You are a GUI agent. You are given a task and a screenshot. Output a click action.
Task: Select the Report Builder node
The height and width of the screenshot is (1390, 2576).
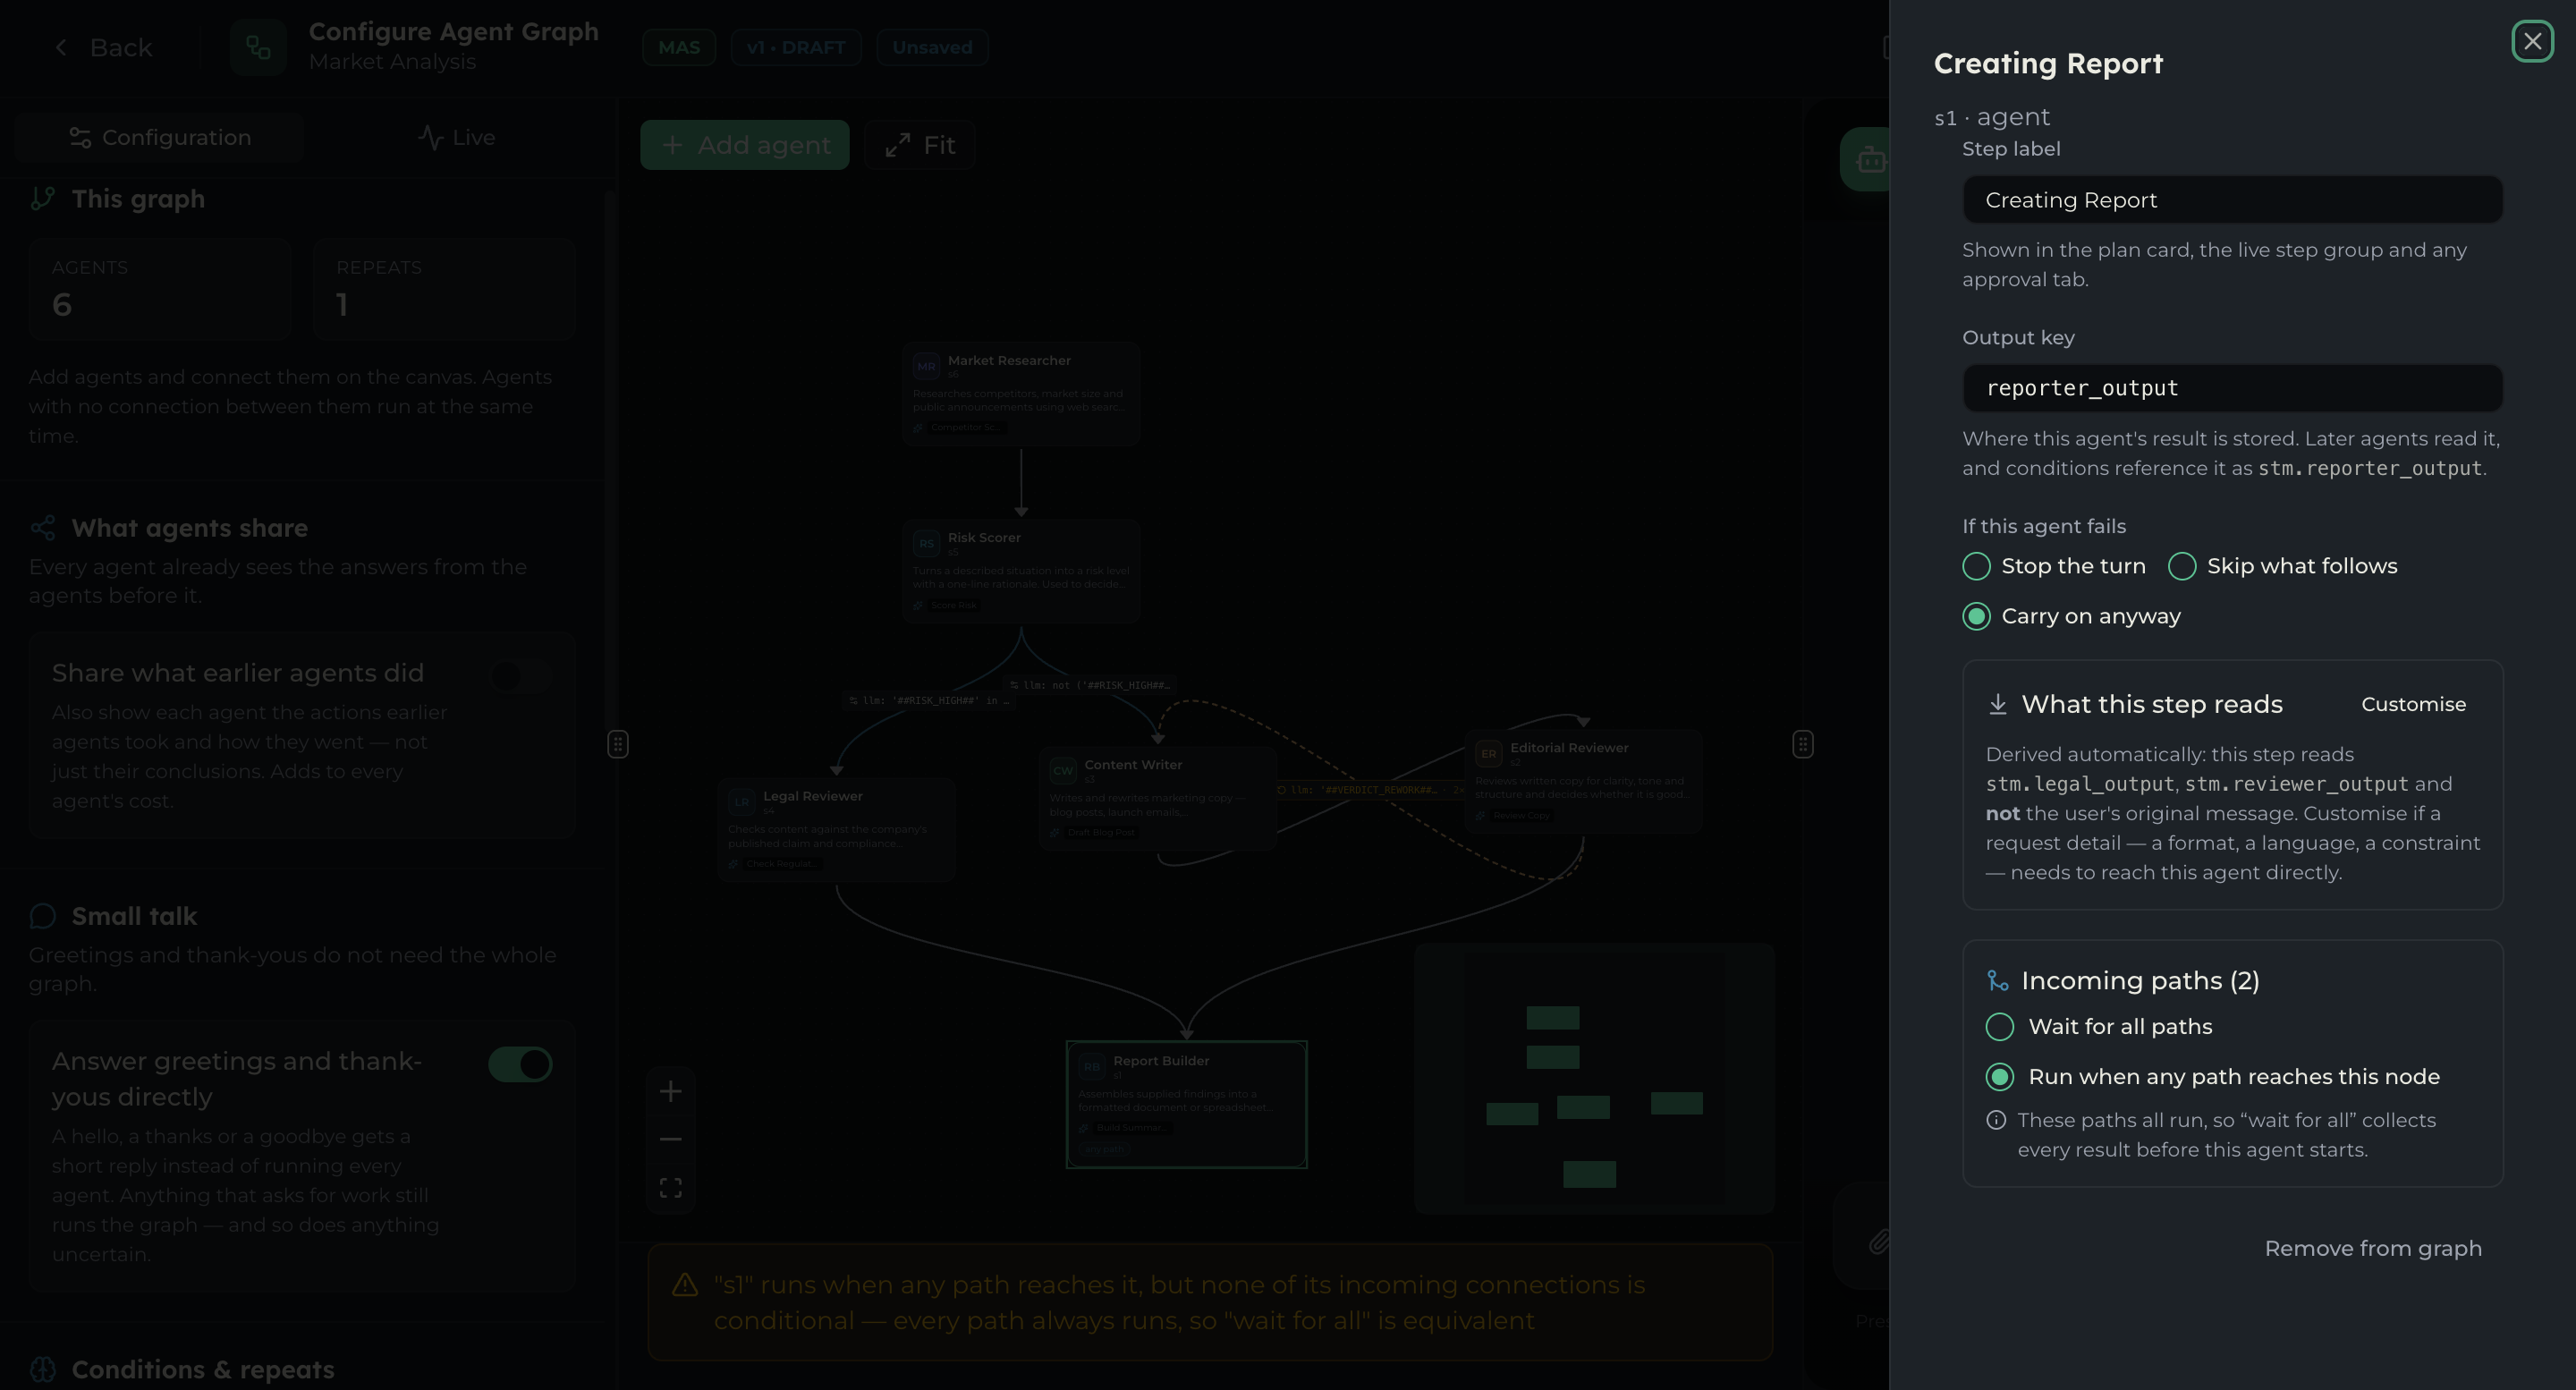[x=1186, y=1104]
